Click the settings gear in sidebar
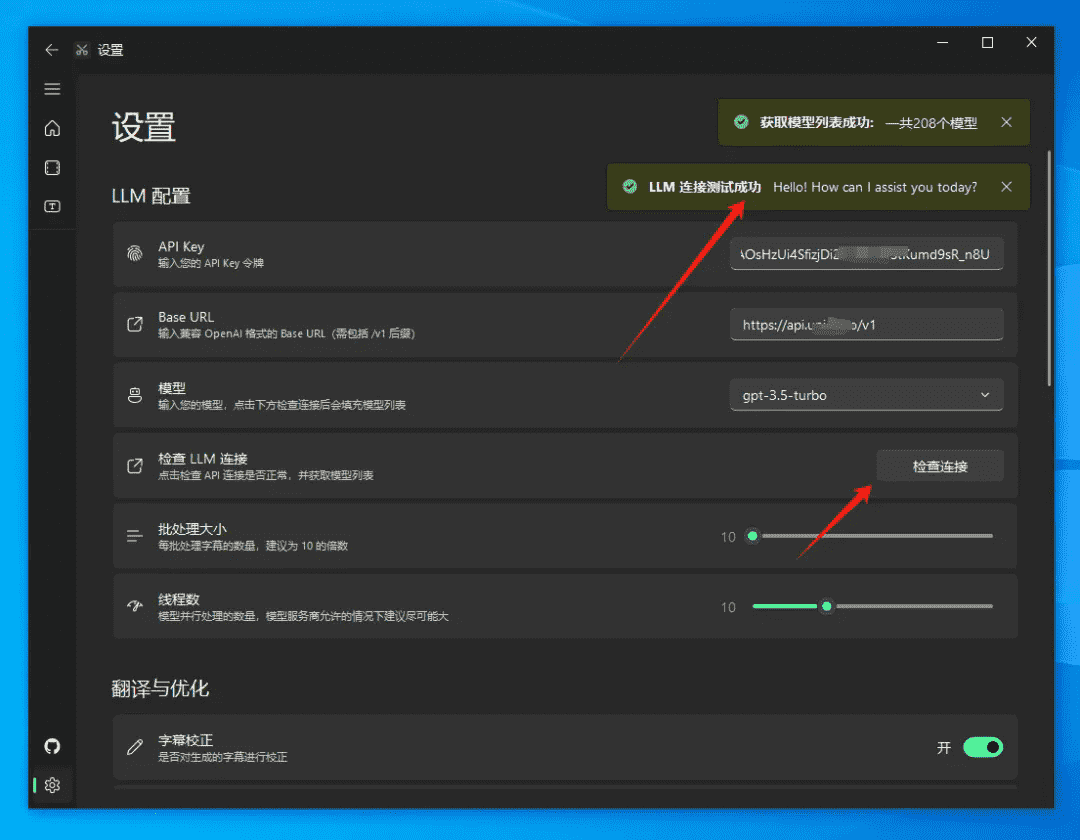This screenshot has width=1080, height=840. (52, 785)
